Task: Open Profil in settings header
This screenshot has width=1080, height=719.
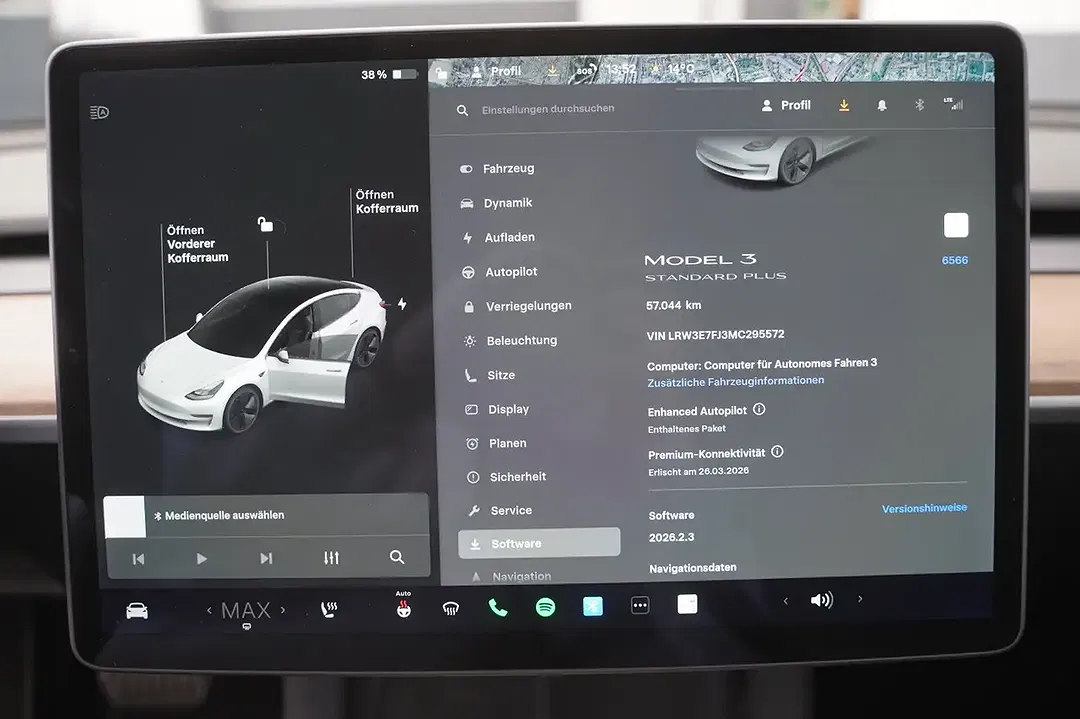Action: 786,105
